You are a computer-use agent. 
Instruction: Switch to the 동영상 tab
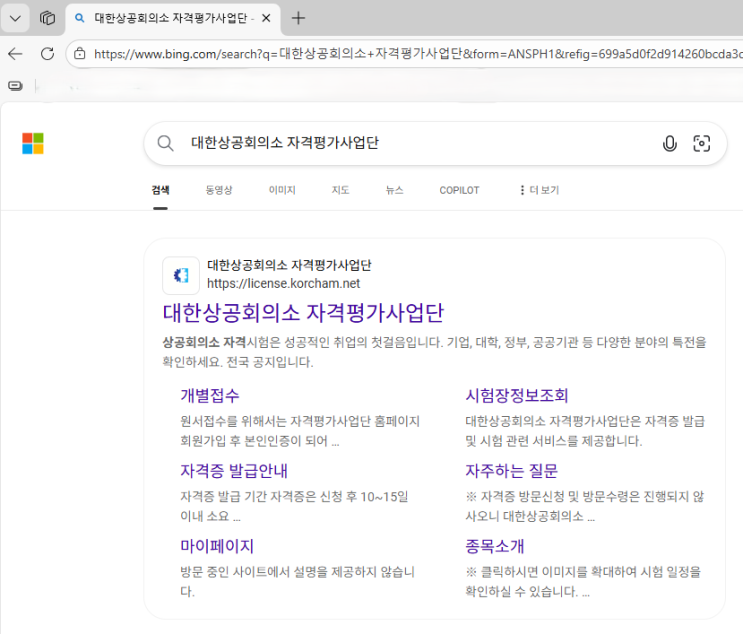pyautogui.click(x=219, y=190)
